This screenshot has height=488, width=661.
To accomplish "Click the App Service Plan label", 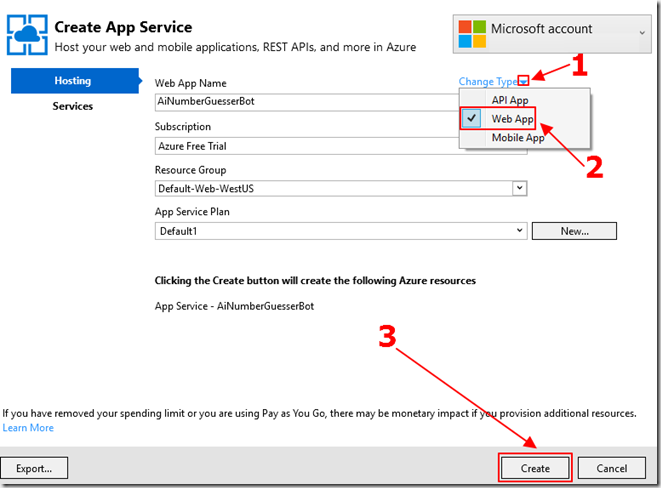I will (192, 212).
